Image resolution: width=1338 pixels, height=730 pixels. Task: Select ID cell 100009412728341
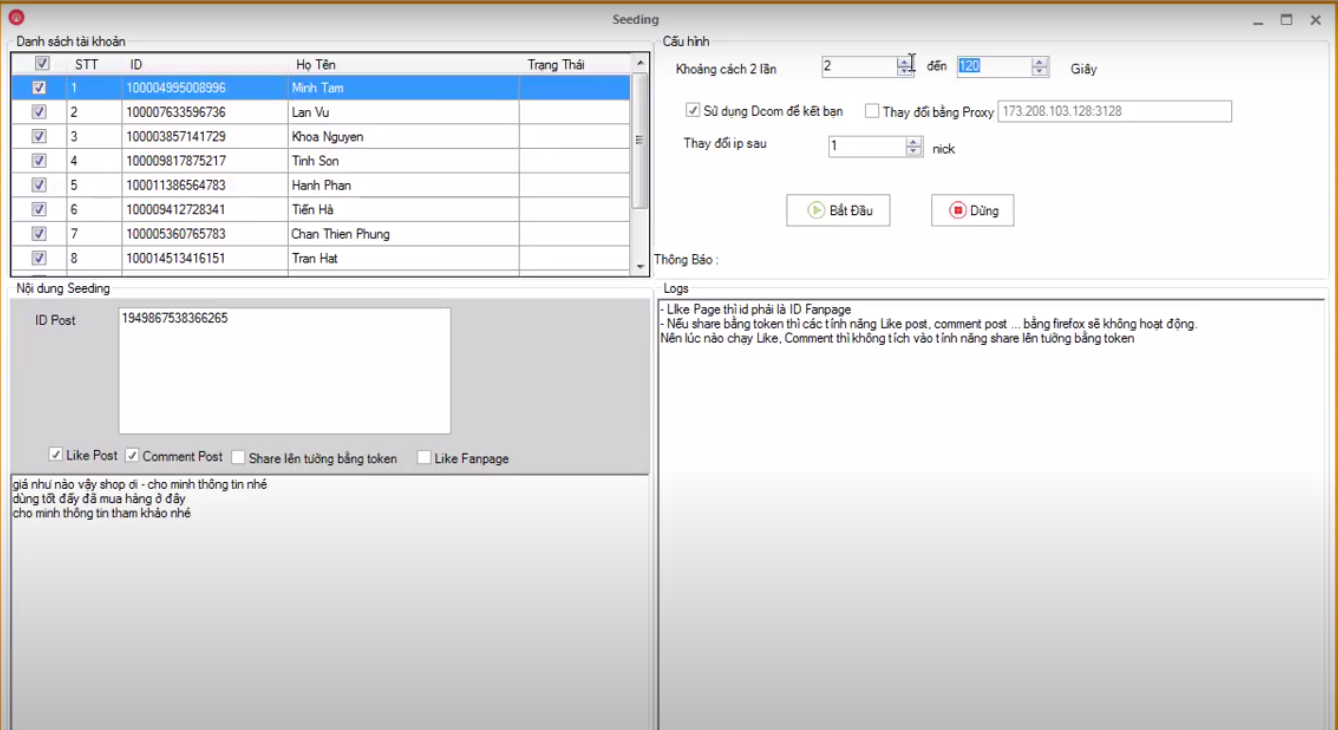pos(205,209)
